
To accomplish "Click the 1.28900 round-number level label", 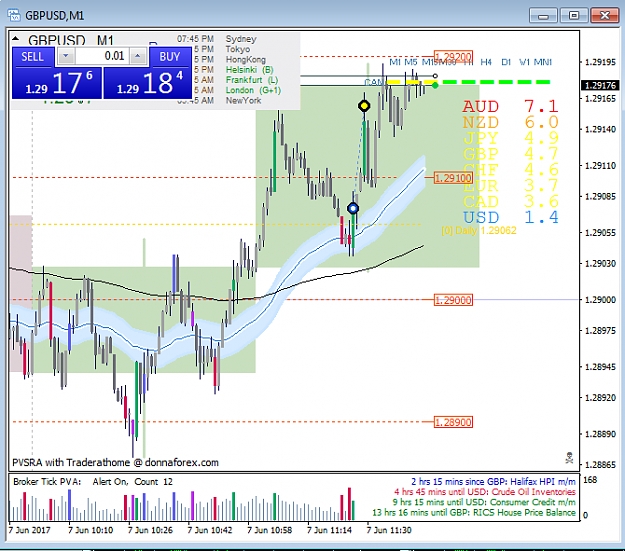I will coord(453,422).
